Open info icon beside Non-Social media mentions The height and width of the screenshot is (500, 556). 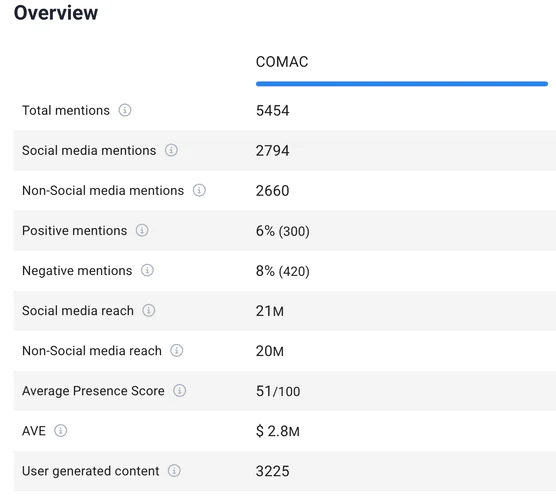click(x=199, y=190)
